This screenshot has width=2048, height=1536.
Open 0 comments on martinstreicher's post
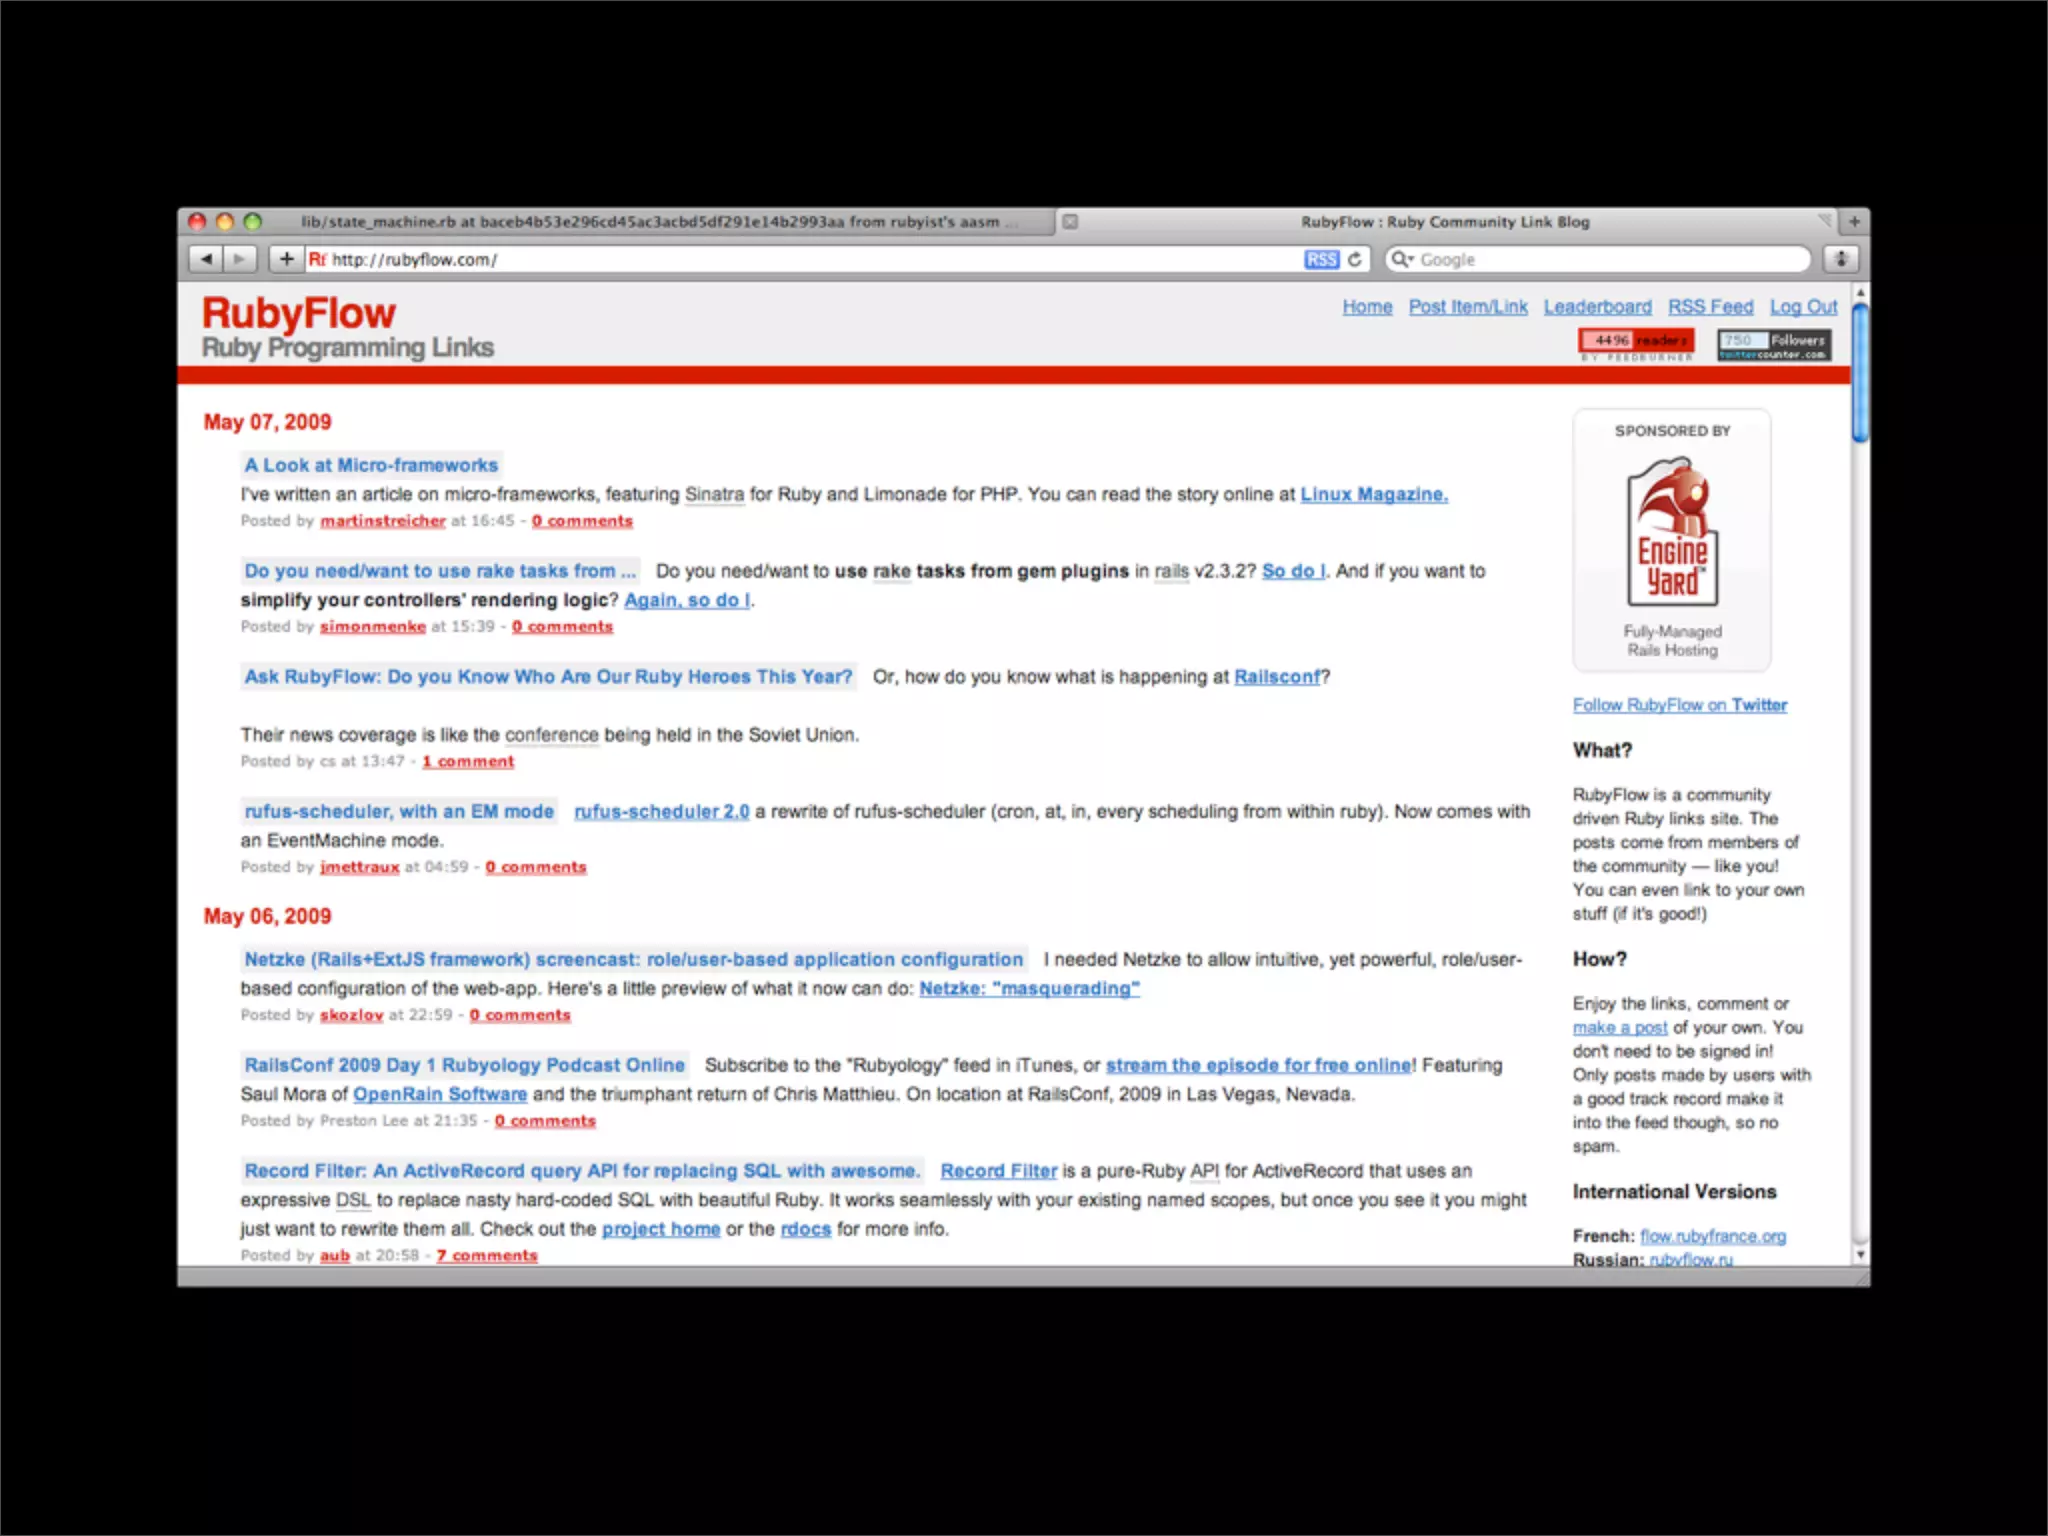coord(582,521)
